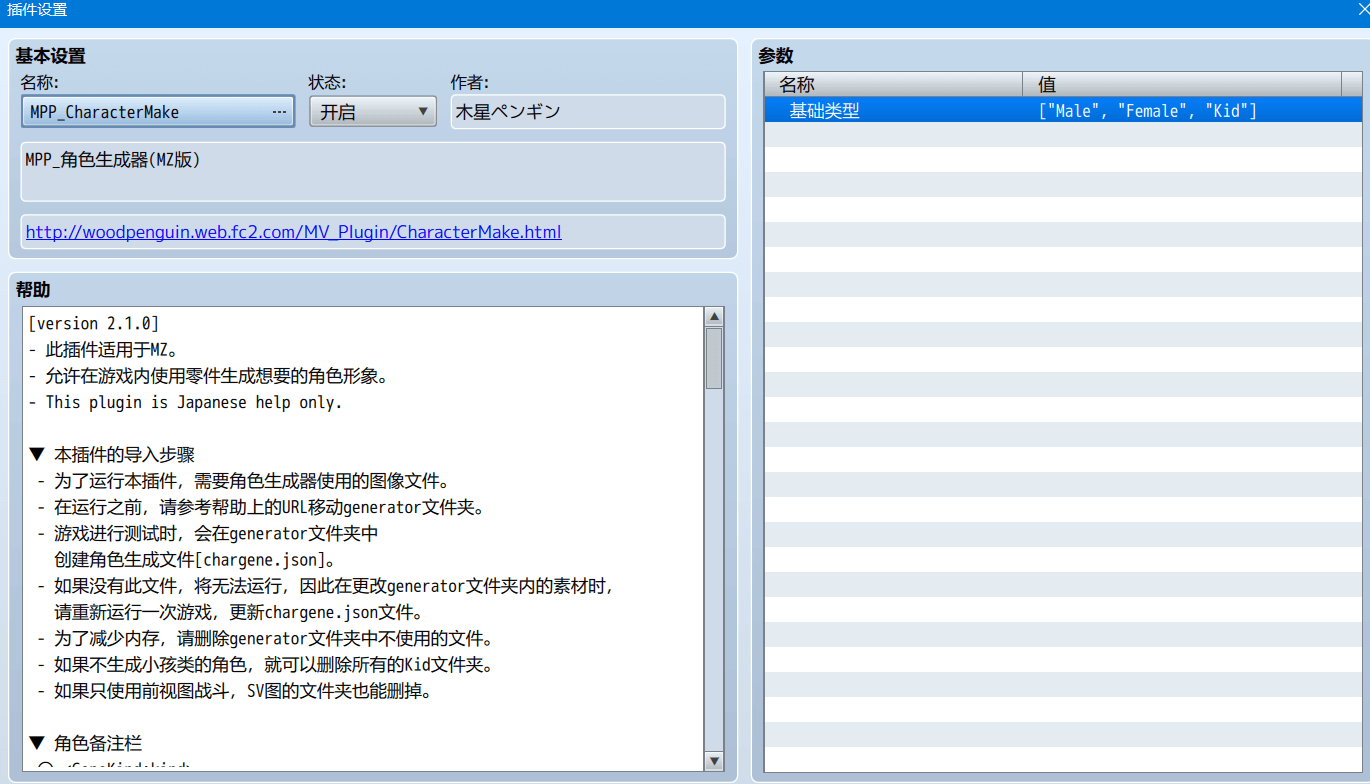Click the "[version 2.1.0]" line in help
Viewport: 1370px width, 784px height.
pyautogui.click(x=94, y=324)
